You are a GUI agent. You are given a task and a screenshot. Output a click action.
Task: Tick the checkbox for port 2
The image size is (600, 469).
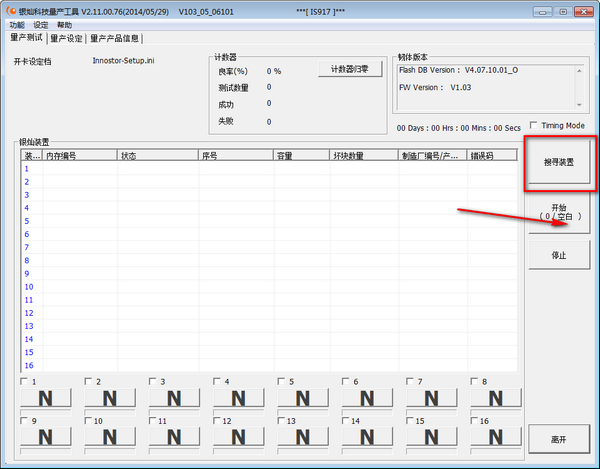point(88,382)
